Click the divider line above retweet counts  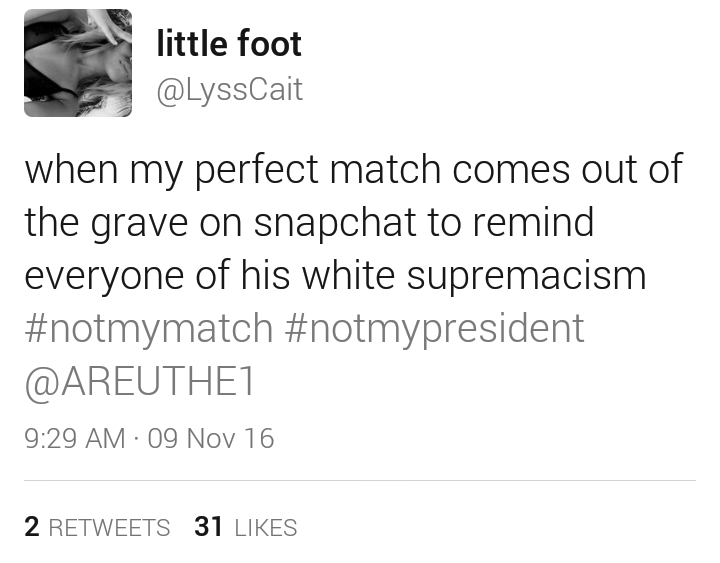pyautogui.click(x=360, y=480)
